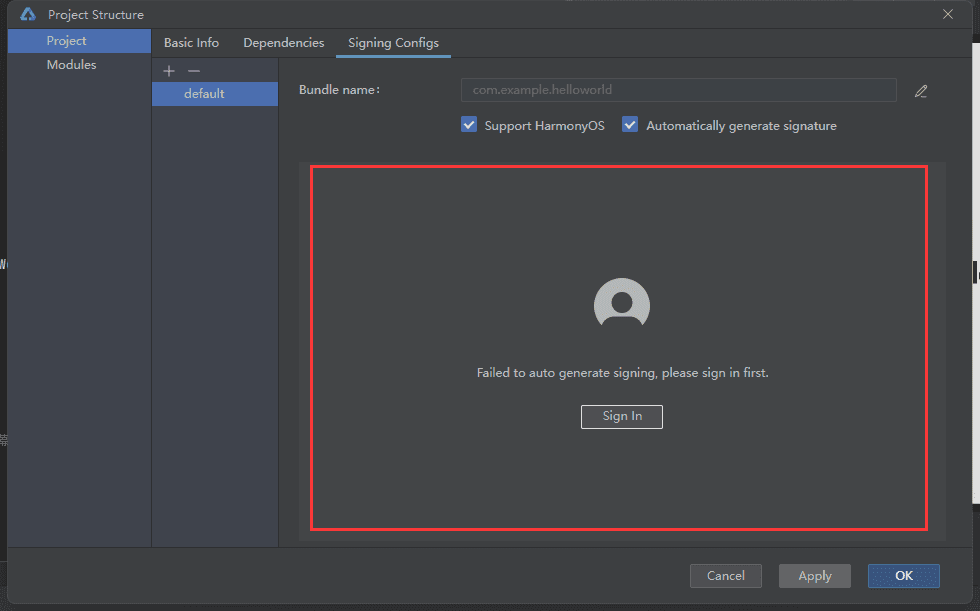980x611 pixels.
Task: Switch to the Dependencies tab
Action: 284,42
